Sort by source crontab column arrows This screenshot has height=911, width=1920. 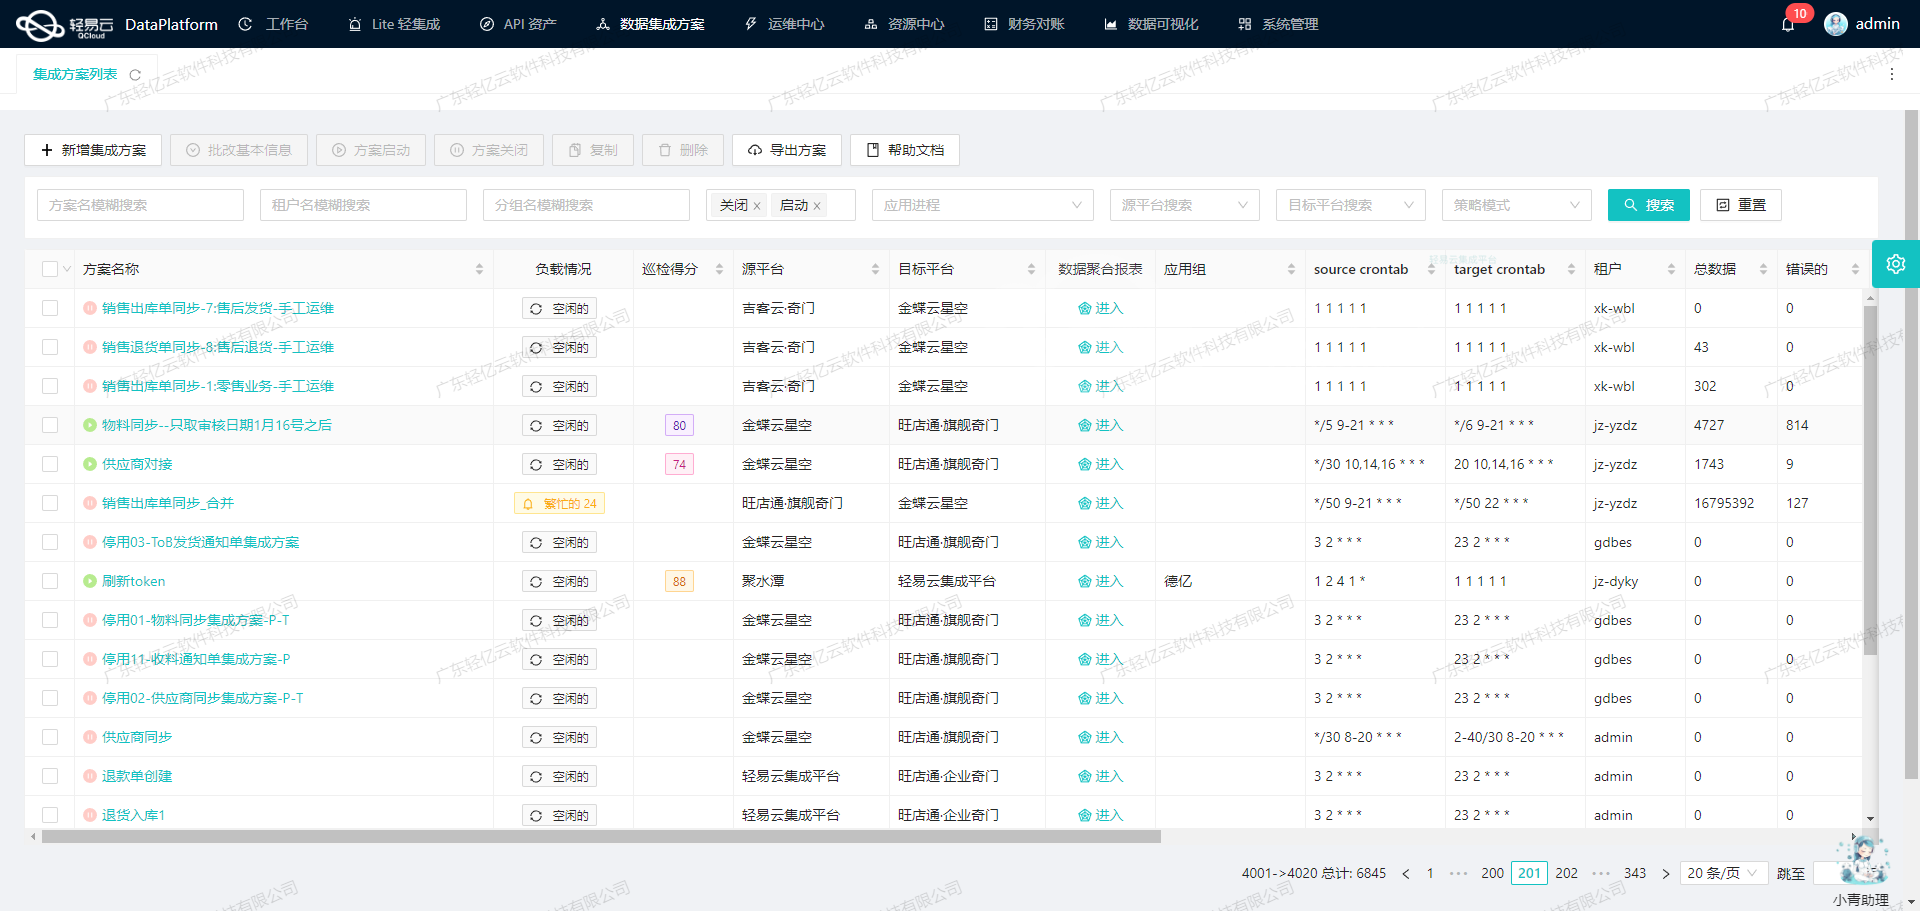[x=1431, y=269]
